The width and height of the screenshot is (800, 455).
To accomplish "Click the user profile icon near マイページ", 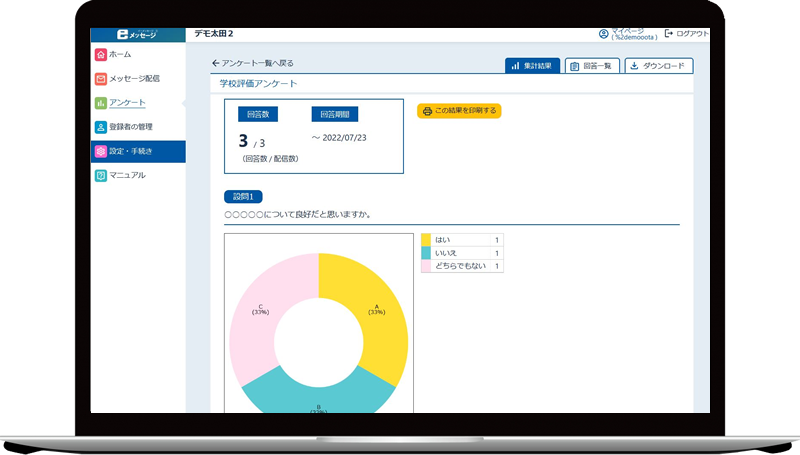I will click(603, 34).
